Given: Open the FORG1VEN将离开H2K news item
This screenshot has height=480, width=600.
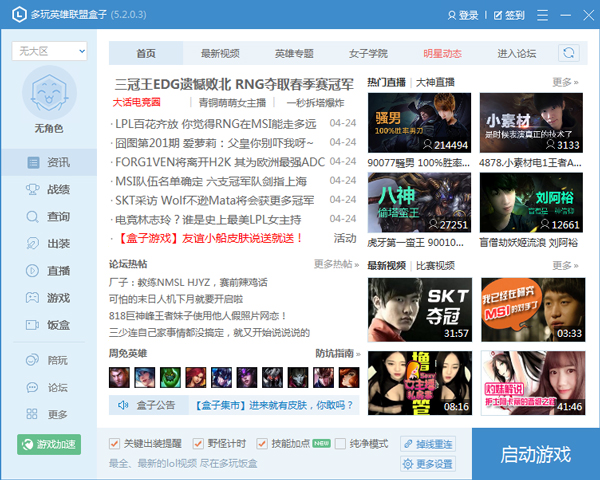Looking at the screenshot, I should [220, 162].
